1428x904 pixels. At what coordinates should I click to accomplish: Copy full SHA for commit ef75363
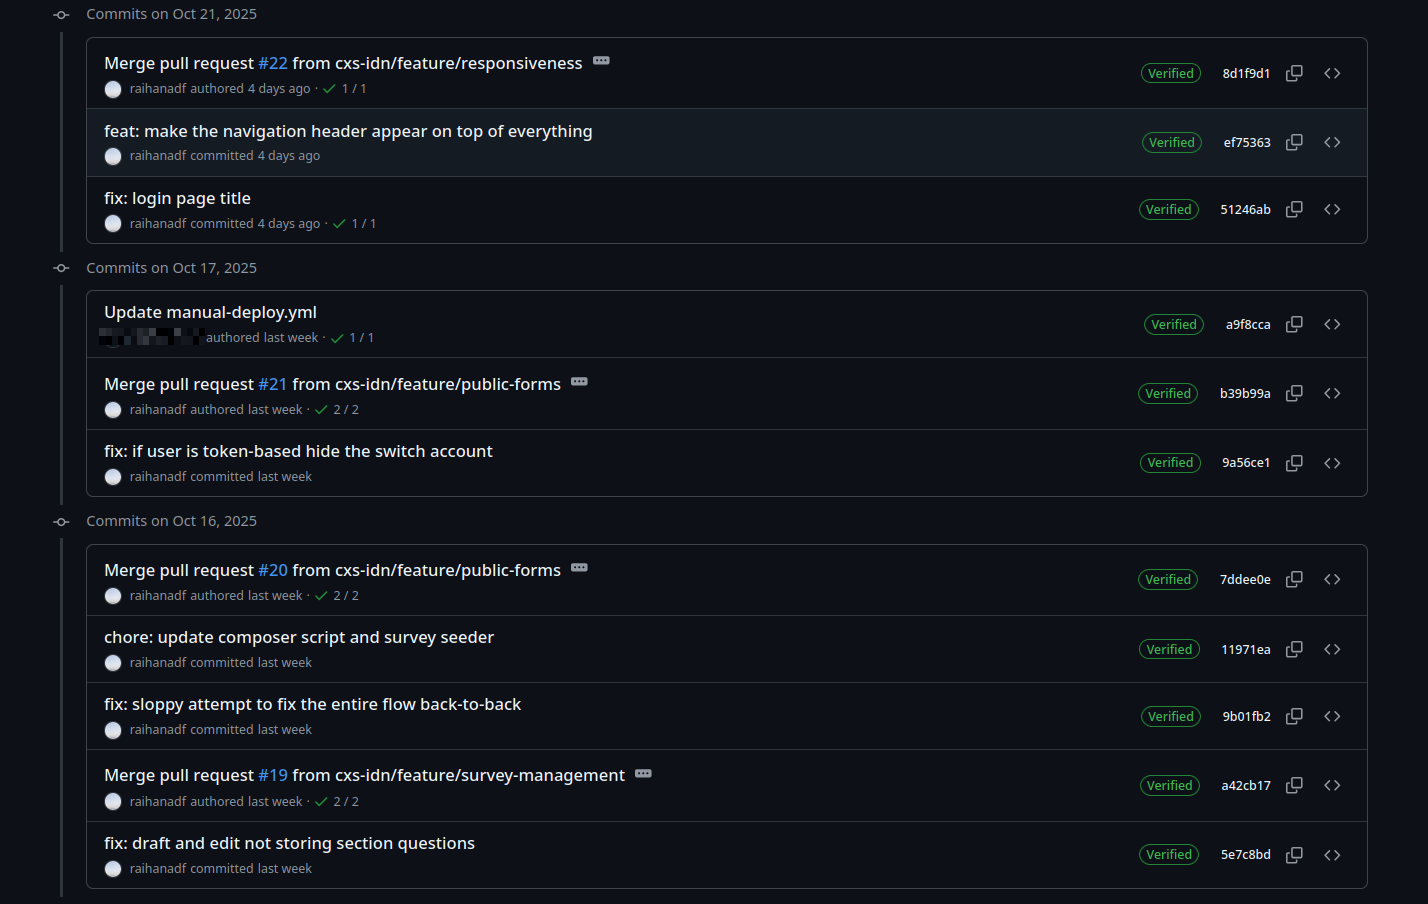point(1294,142)
